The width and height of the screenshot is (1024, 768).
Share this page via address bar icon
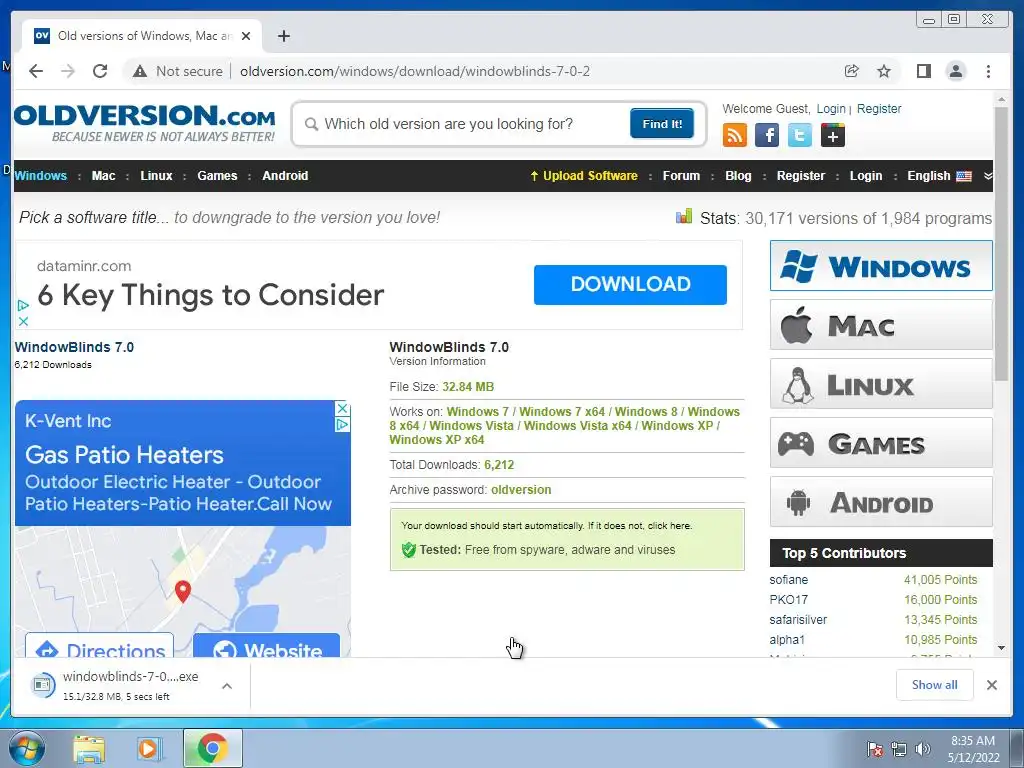(852, 71)
